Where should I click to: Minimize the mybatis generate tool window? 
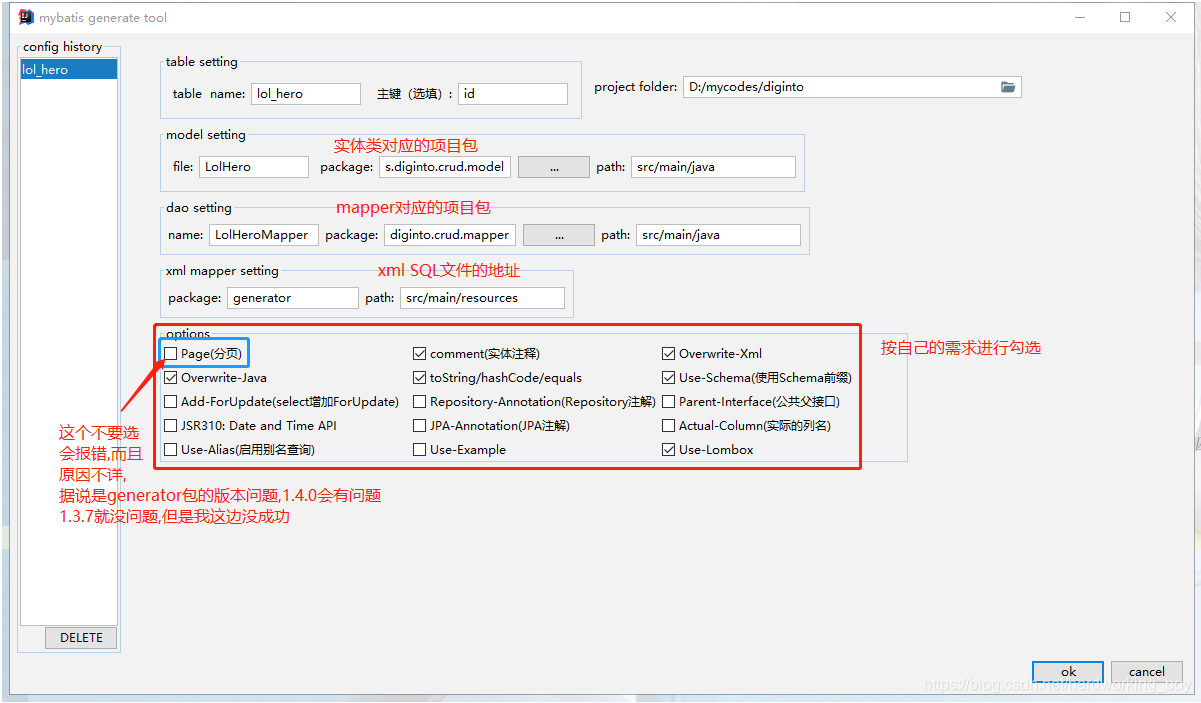tap(1079, 17)
